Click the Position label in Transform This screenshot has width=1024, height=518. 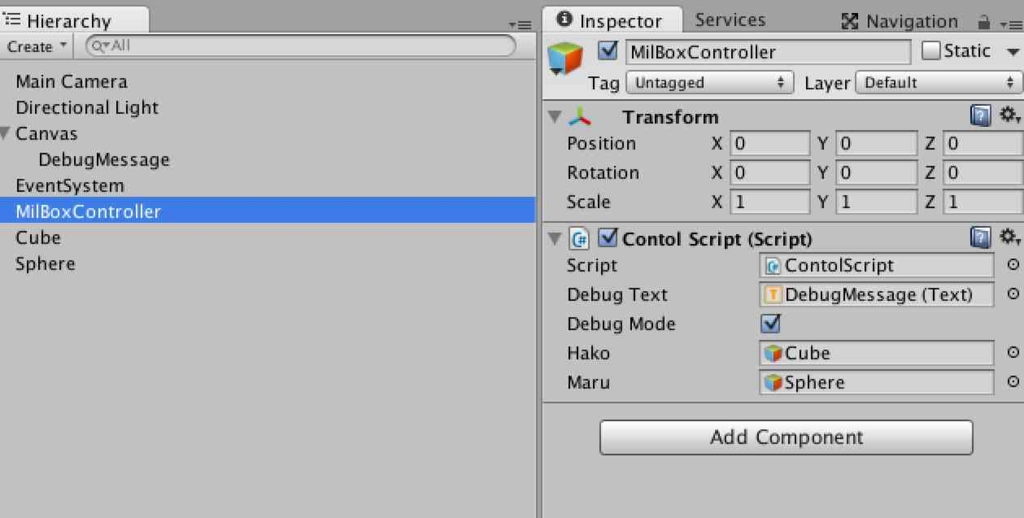tap(601, 144)
